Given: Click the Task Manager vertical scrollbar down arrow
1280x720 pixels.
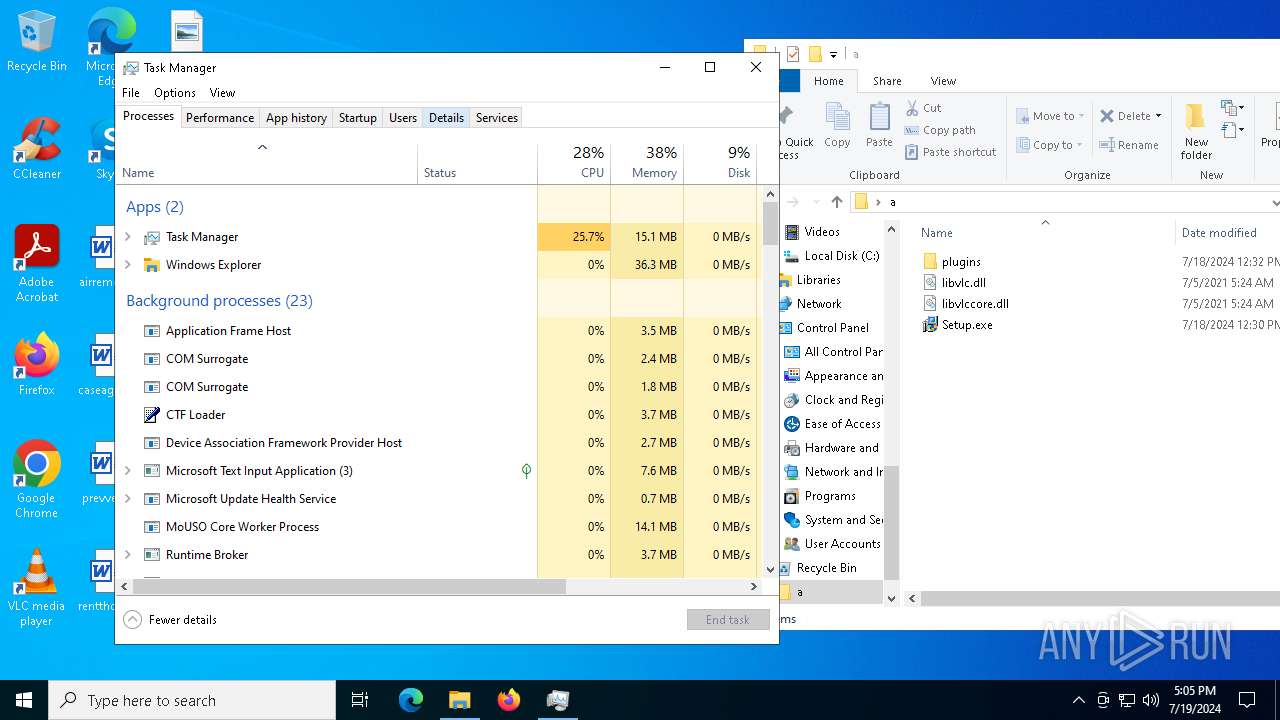Looking at the screenshot, I should coord(770,569).
